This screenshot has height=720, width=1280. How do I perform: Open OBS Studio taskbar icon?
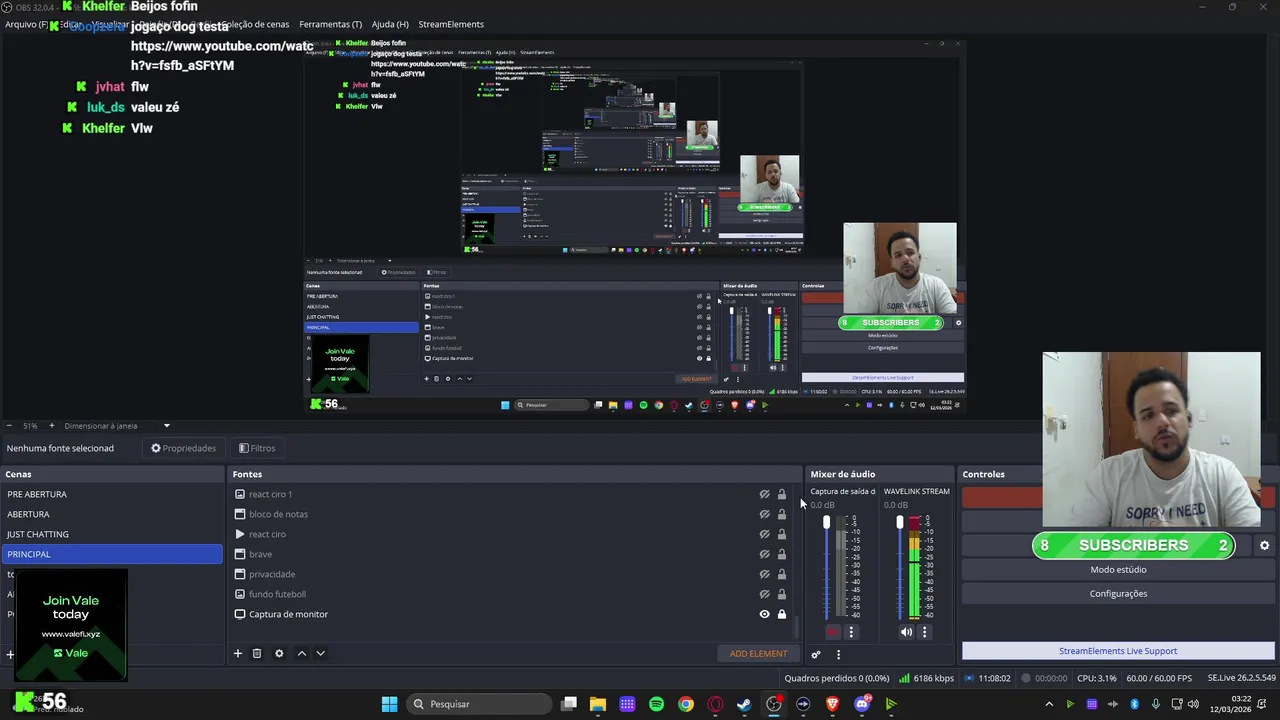(x=773, y=704)
